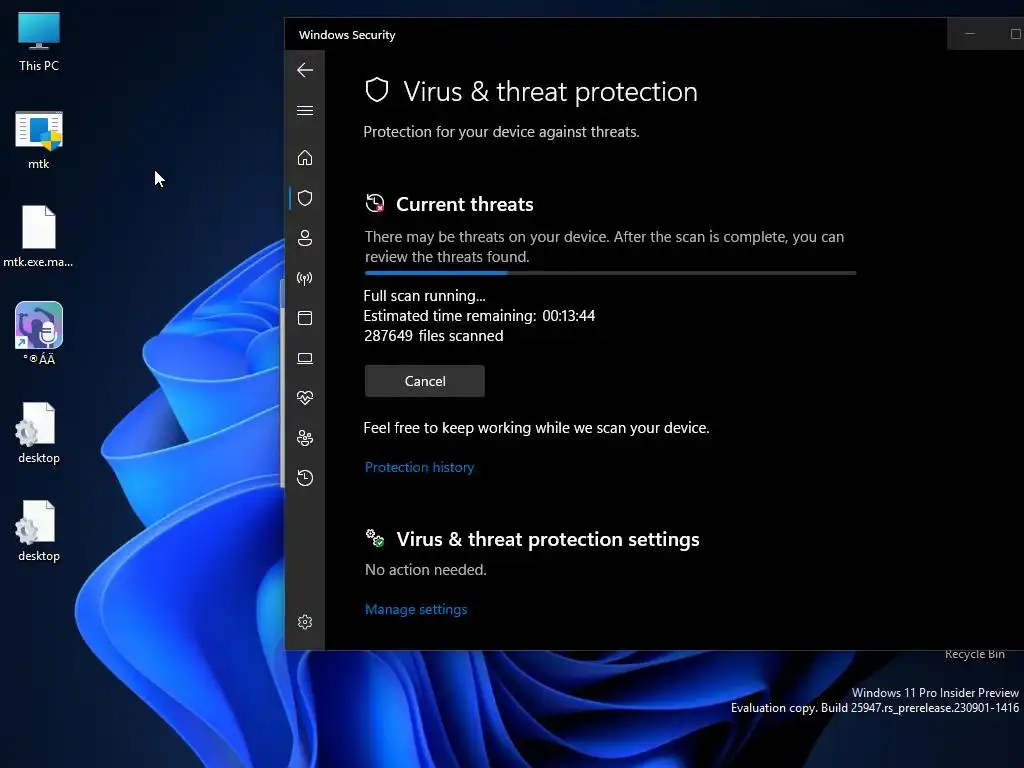Select the mtk.exe.ma... file on desktop
This screenshot has height=768, width=1024.
[x=39, y=236]
